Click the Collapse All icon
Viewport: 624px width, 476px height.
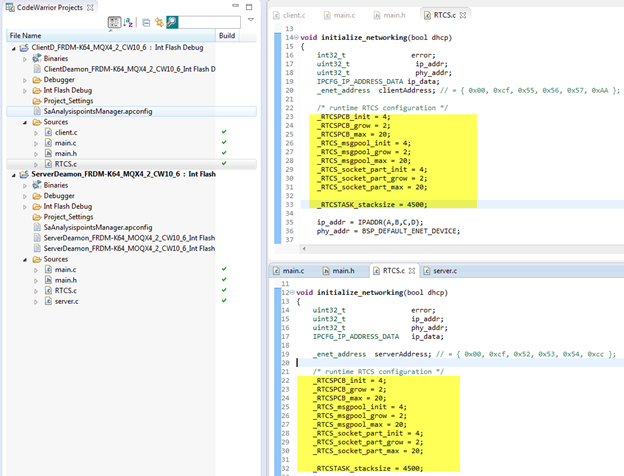tap(146, 23)
